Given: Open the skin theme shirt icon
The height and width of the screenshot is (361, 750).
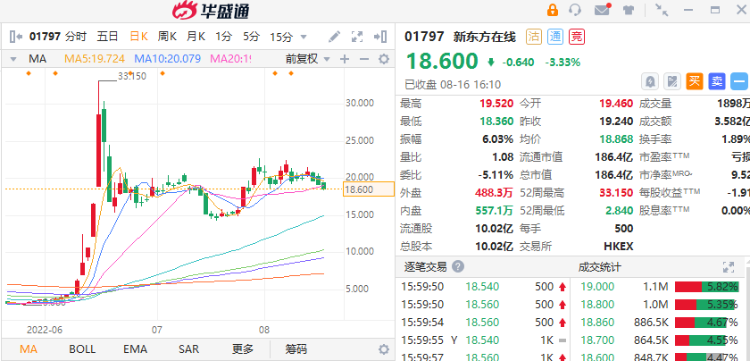Looking at the screenshot, I should click(628, 10).
